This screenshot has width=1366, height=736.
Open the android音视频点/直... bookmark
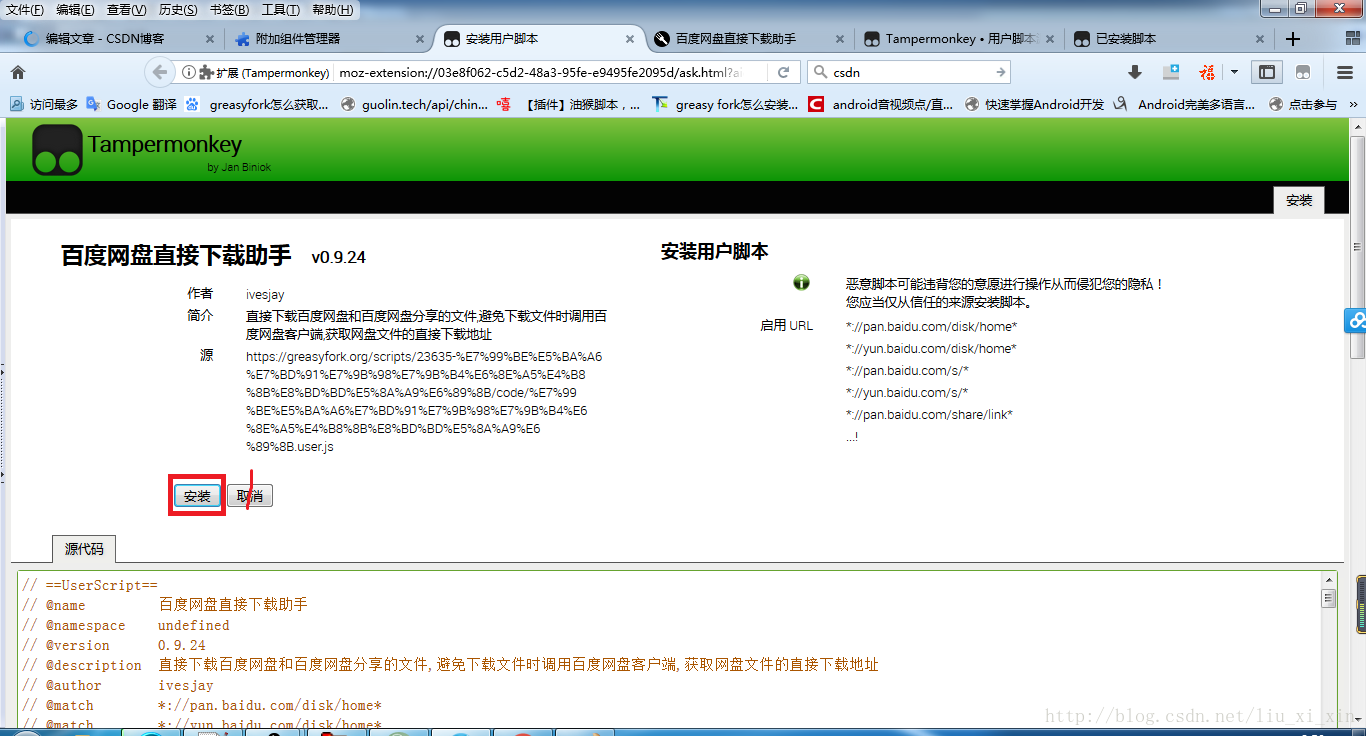pyautogui.click(x=882, y=104)
